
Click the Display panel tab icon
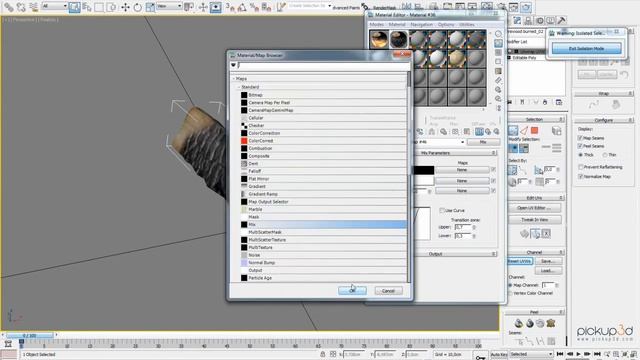(x=551, y=20)
